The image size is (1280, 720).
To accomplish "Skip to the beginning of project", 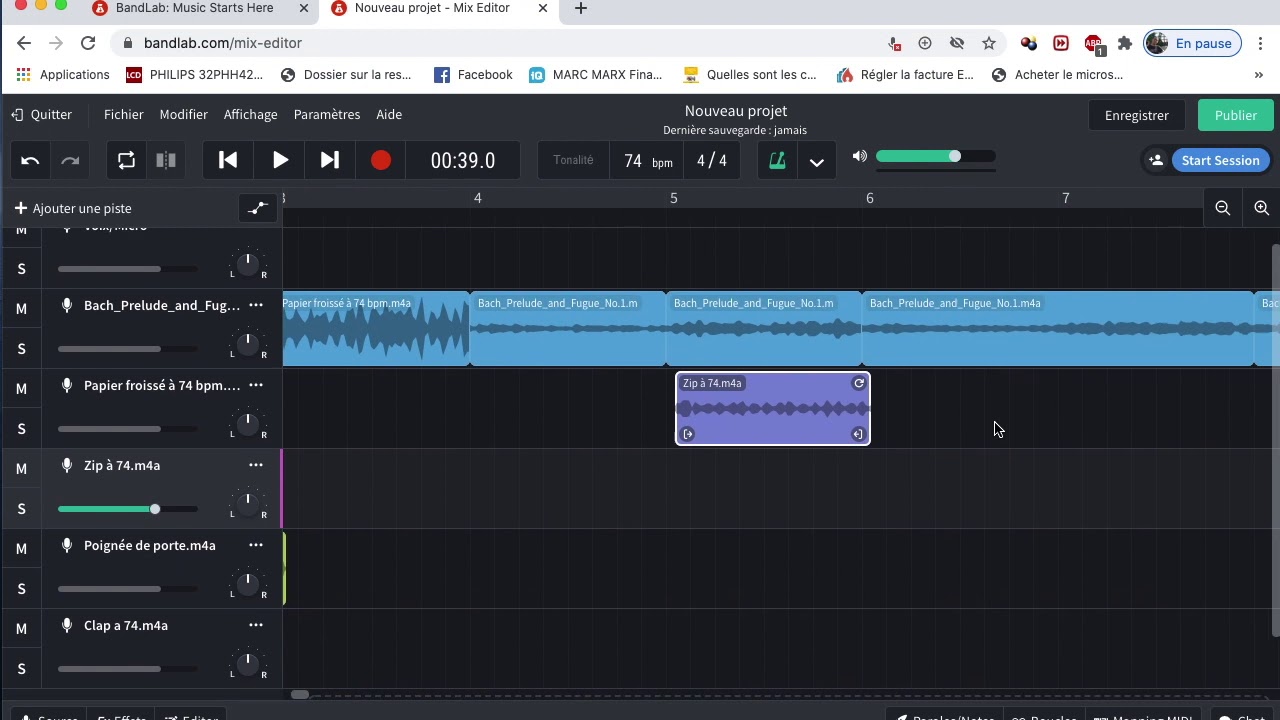I will (x=228, y=160).
